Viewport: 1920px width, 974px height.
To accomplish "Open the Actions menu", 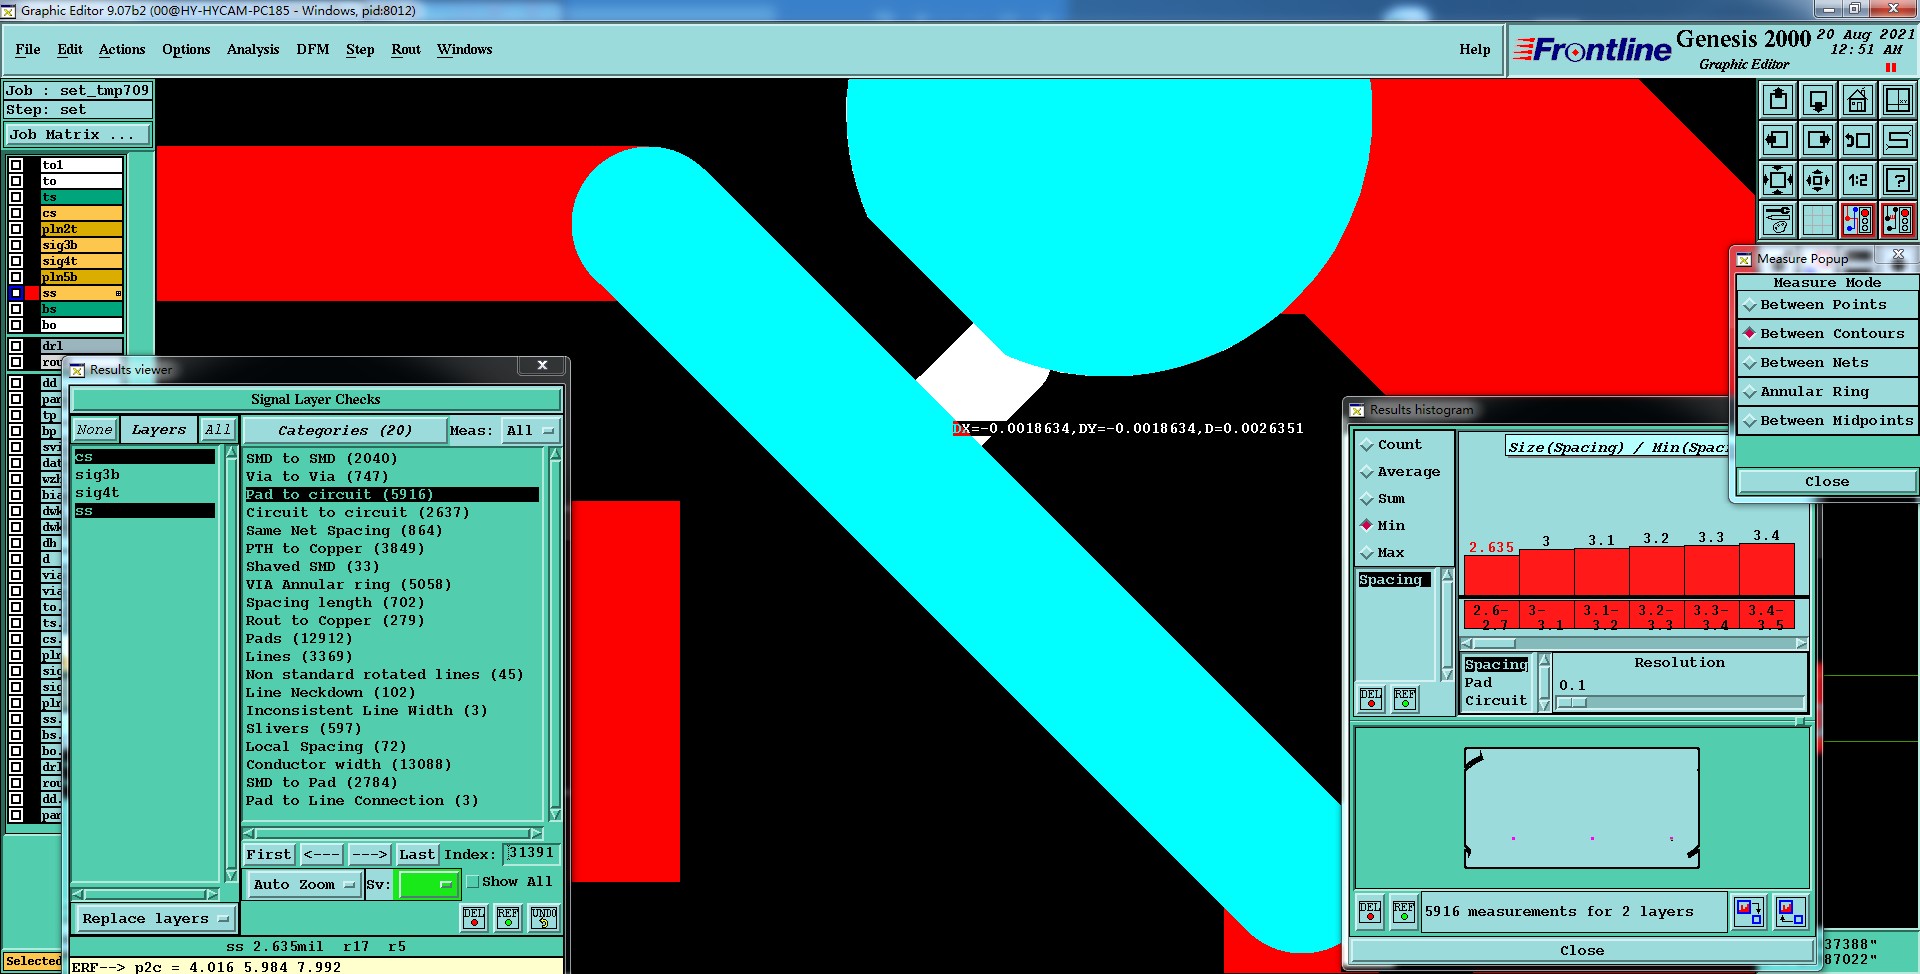I will pyautogui.click(x=122, y=50).
